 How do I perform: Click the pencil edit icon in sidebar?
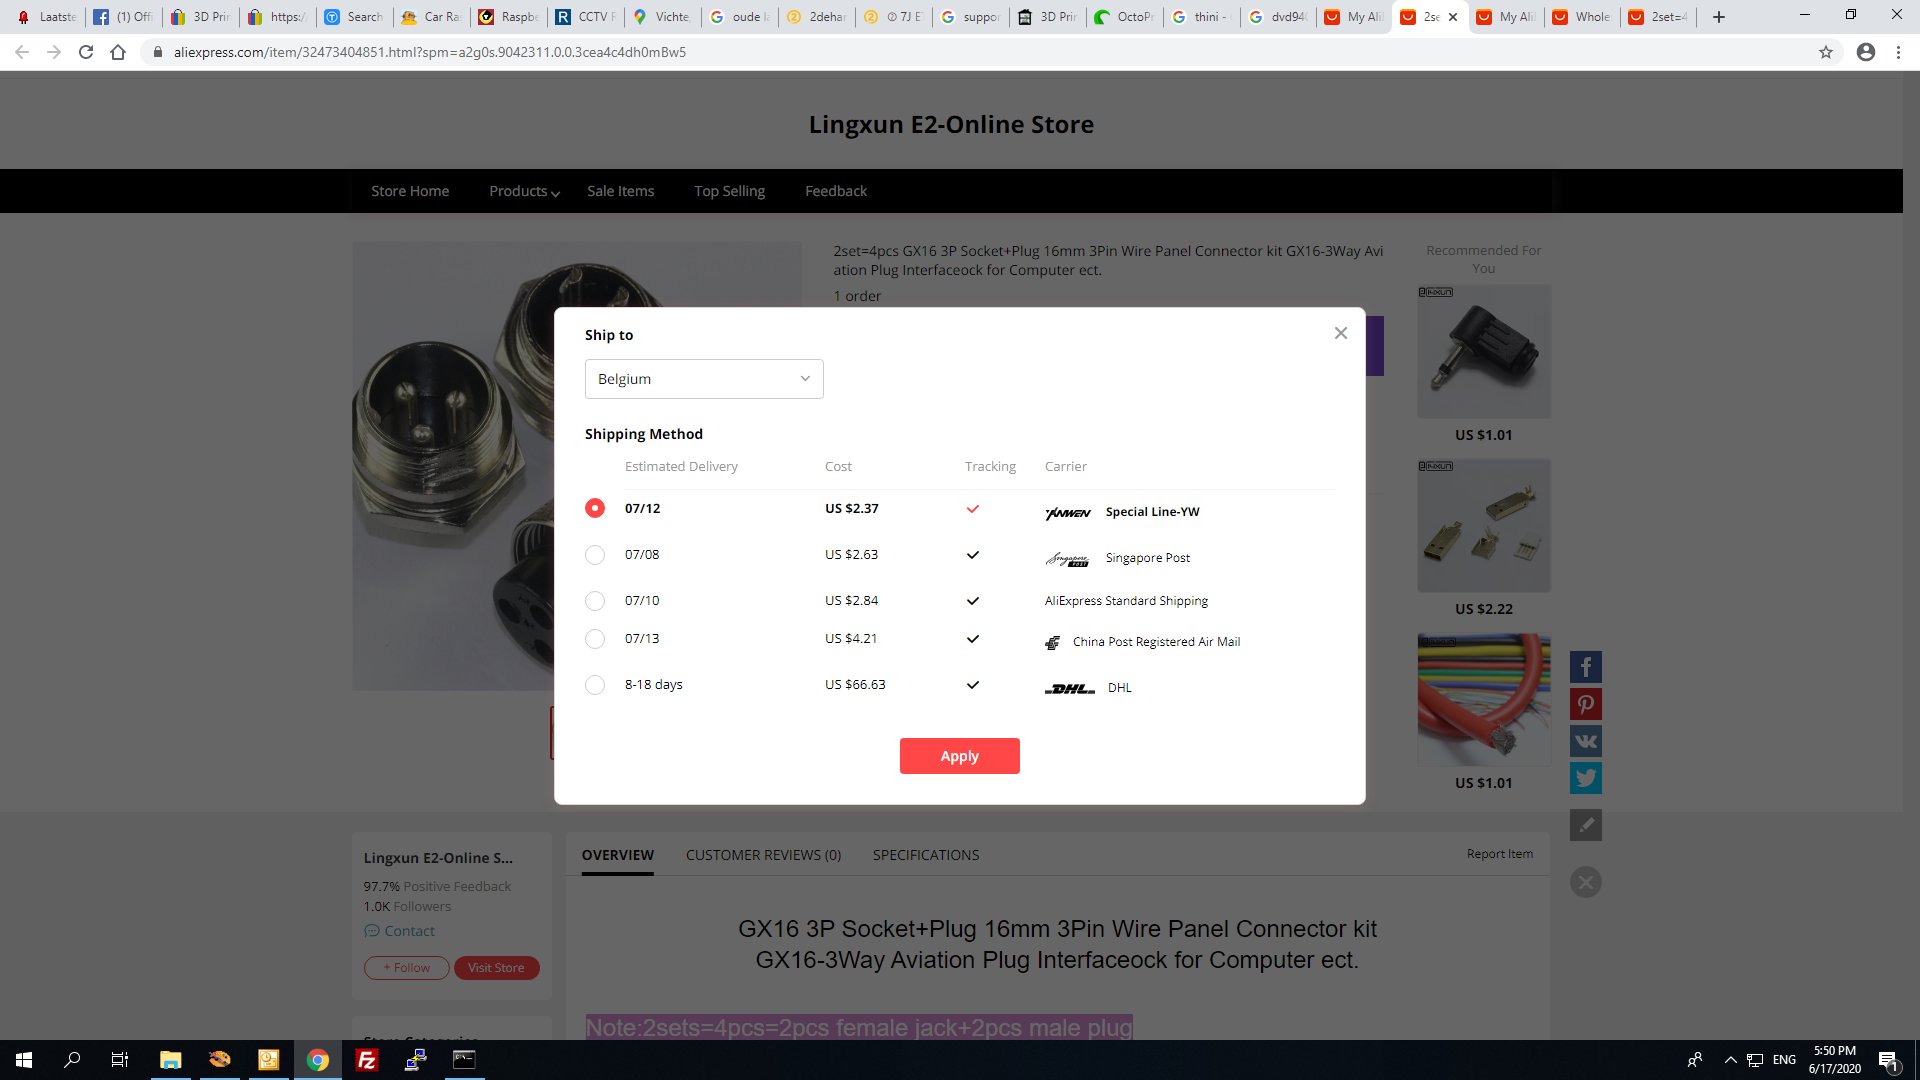(1586, 825)
